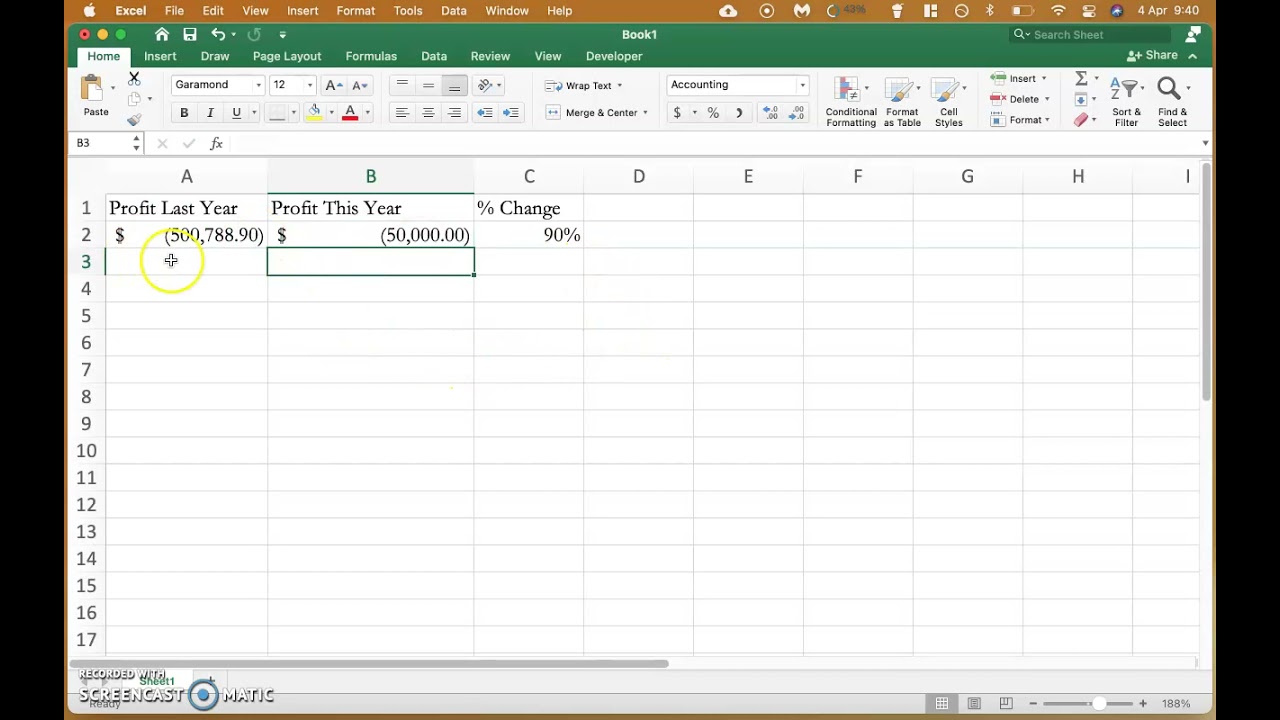Expand the Format cells dropdown

[1047, 120]
